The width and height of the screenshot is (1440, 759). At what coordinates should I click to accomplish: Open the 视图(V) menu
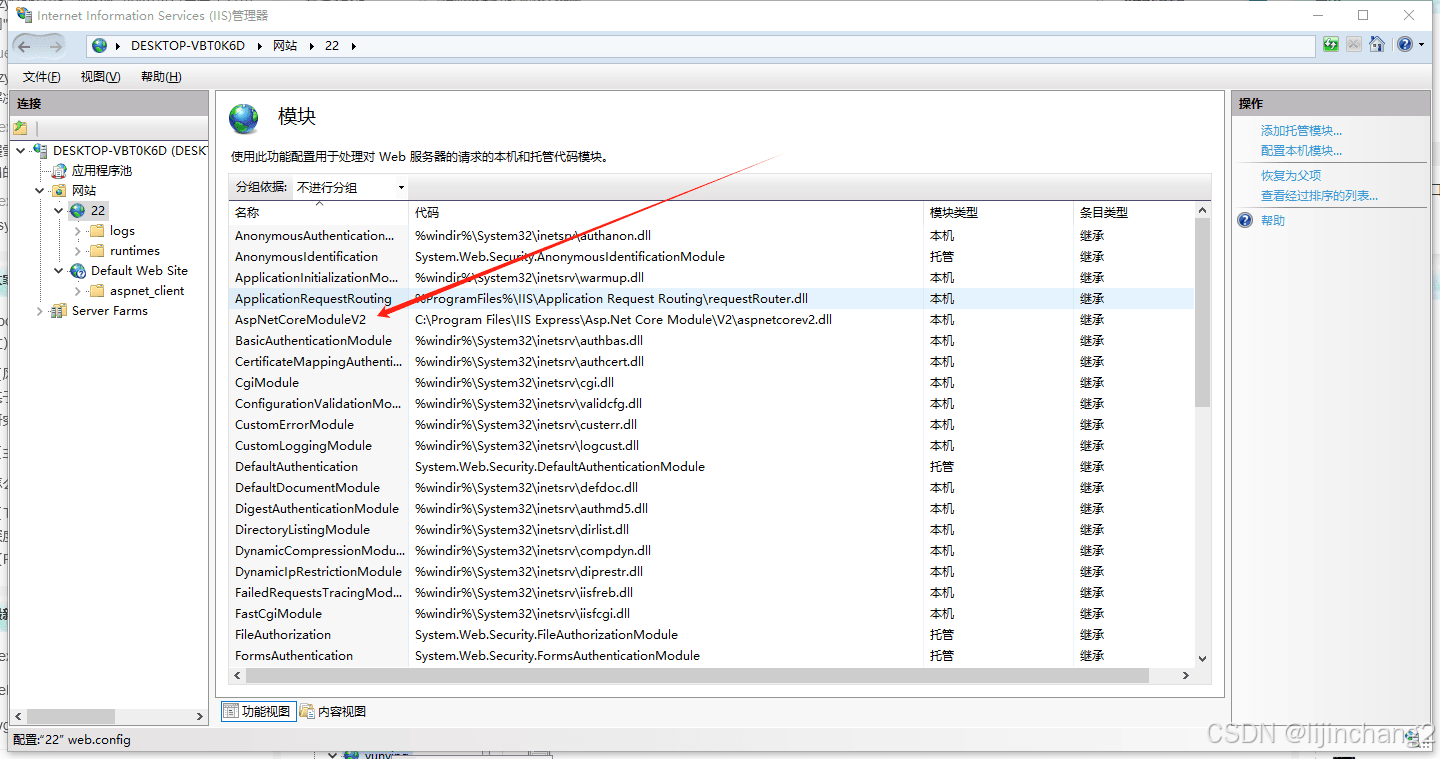click(x=100, y=77)
